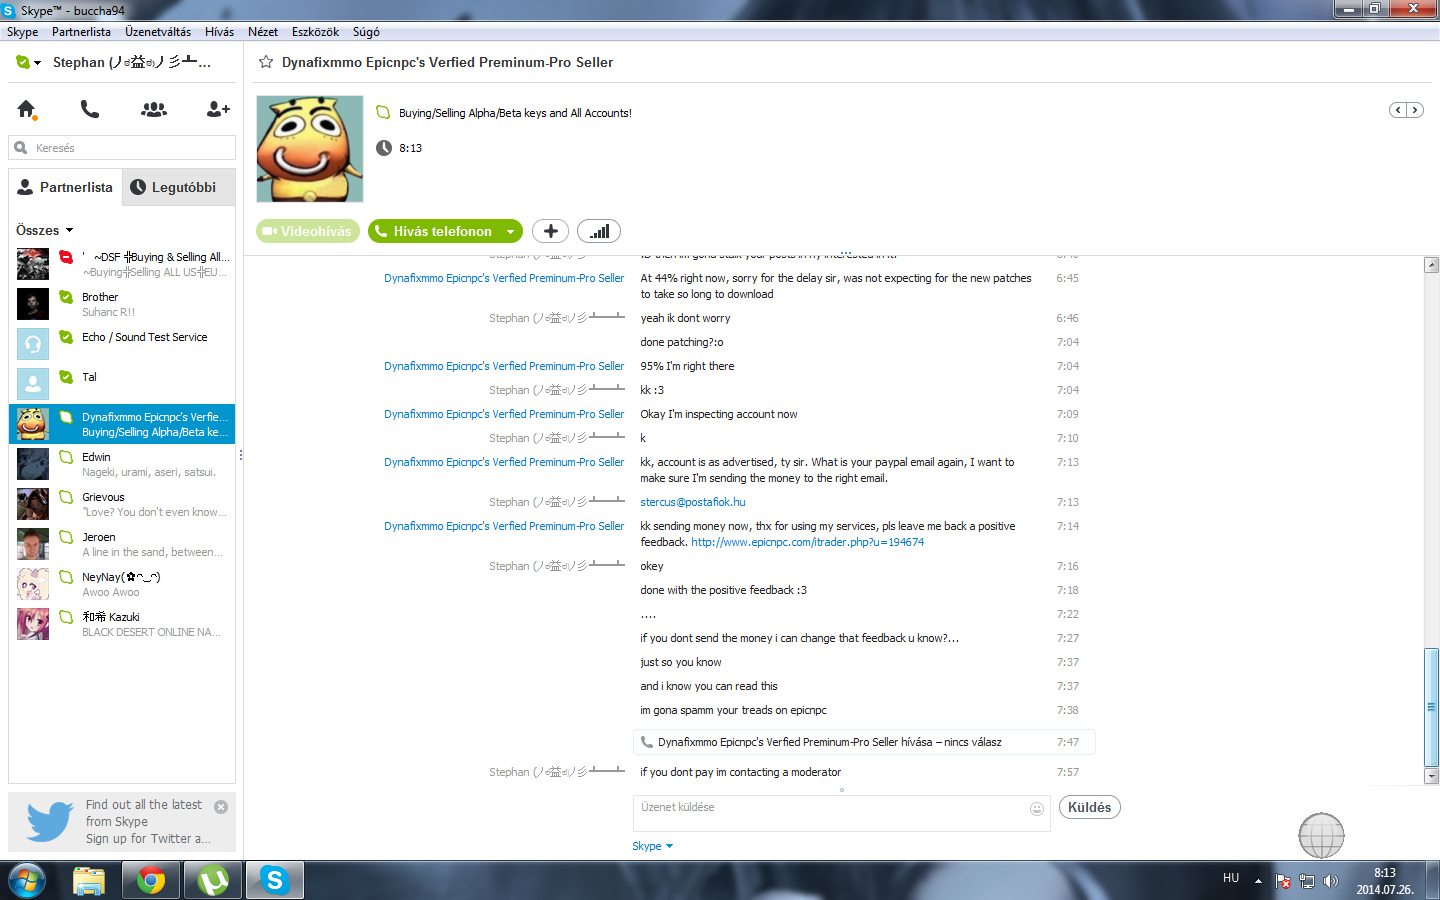The height and width of the screenshot is (900, 1440).
Task: Close the Twitter promo banner
Action: coord(221,807)
